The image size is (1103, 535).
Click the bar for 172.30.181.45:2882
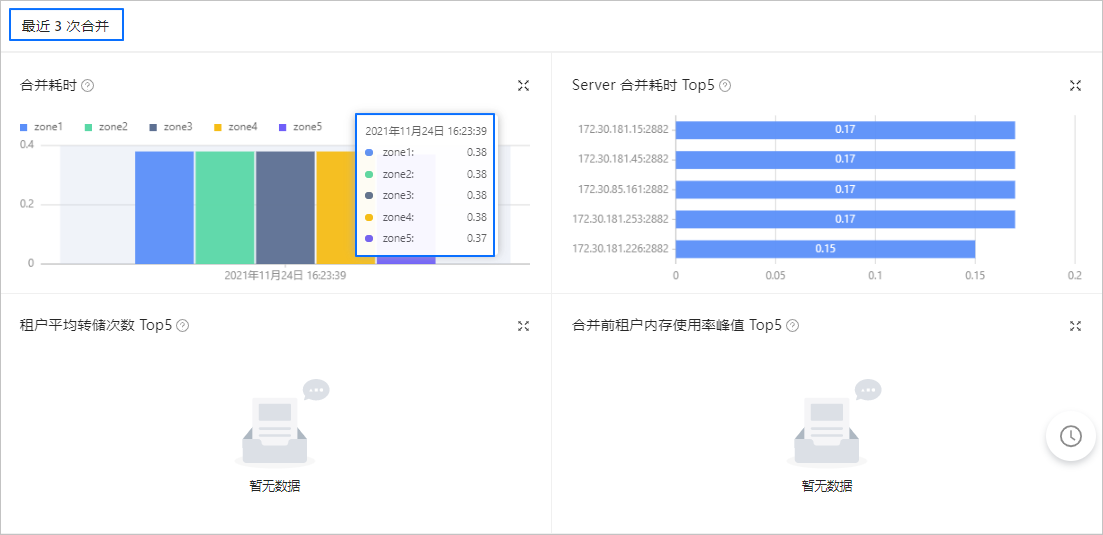click(x=845, y=160)
